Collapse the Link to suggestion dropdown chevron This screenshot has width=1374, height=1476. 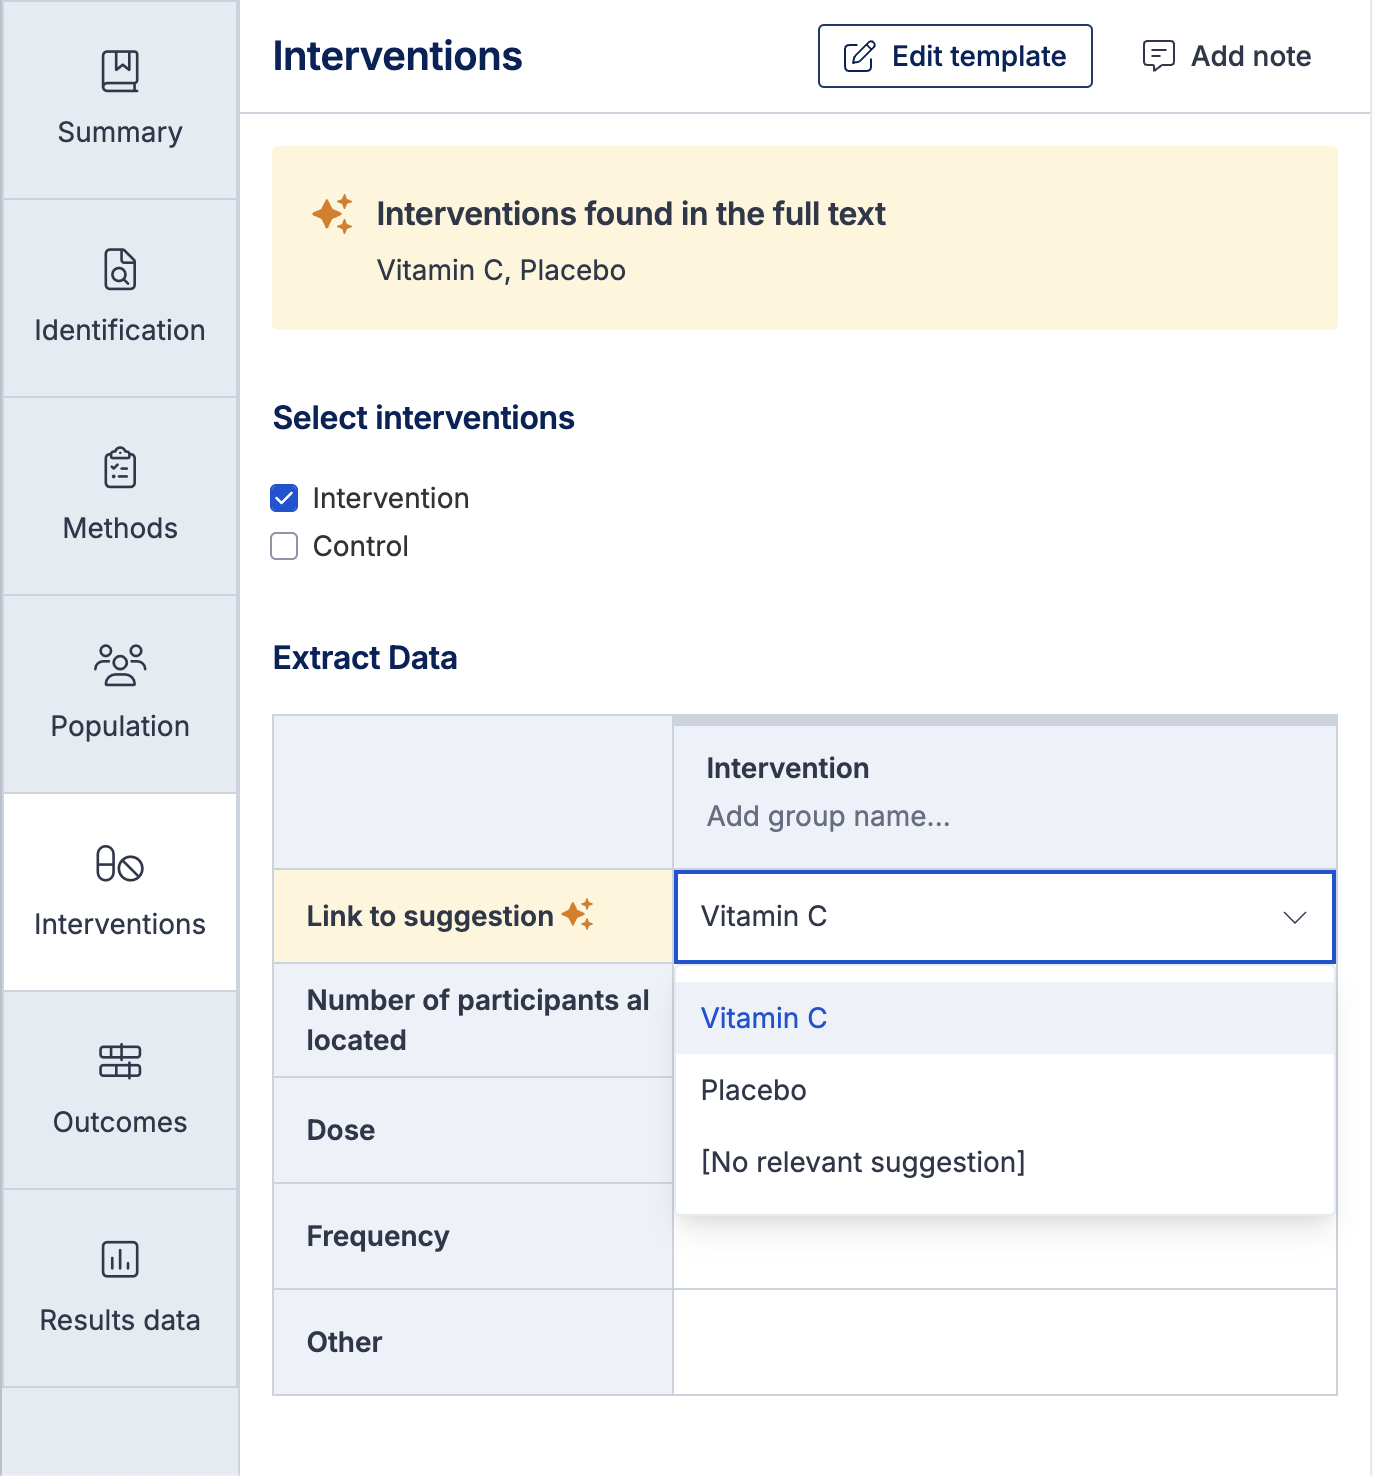point(1295,917)
